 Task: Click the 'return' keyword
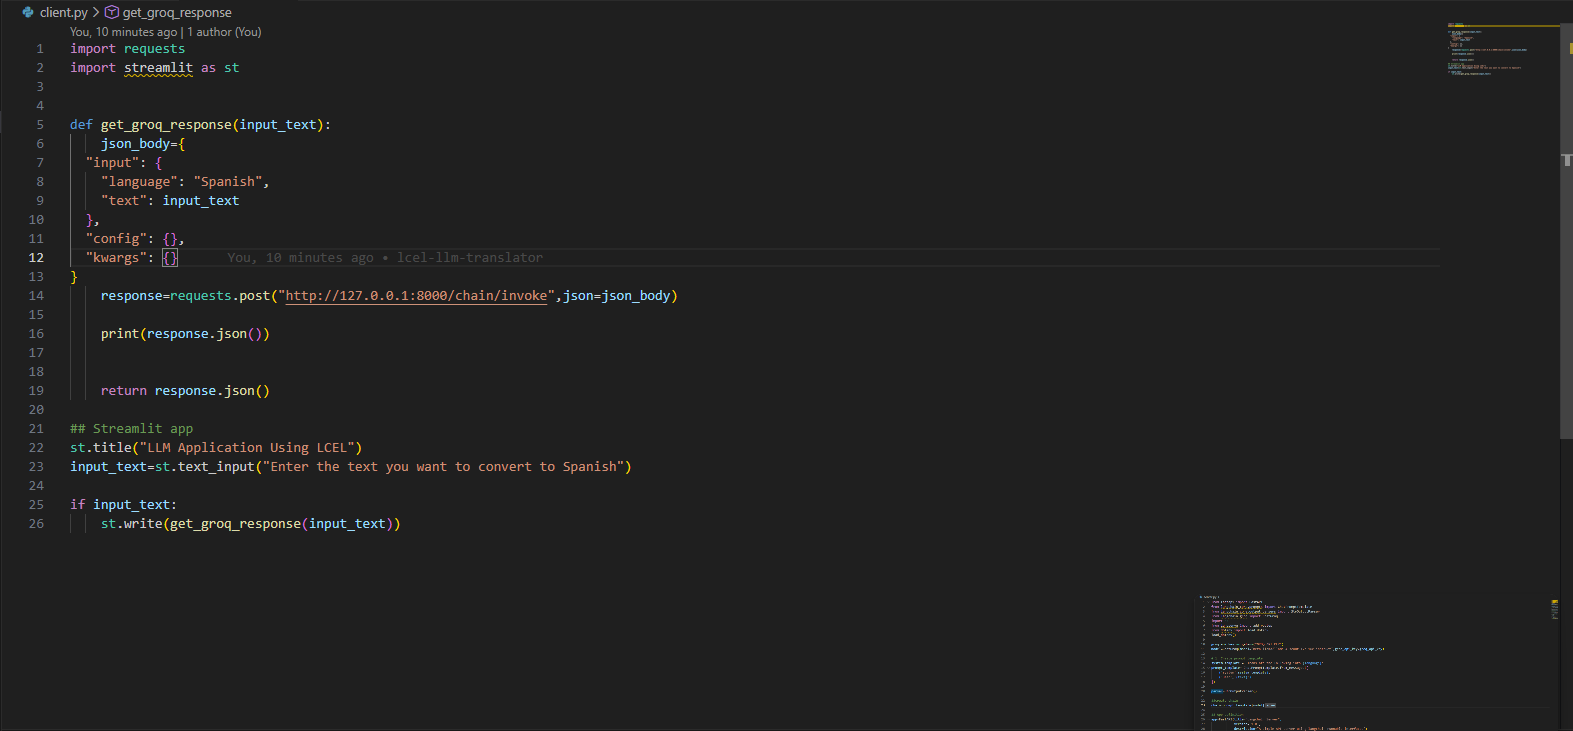pyautogui.click(x=124, y=391)
